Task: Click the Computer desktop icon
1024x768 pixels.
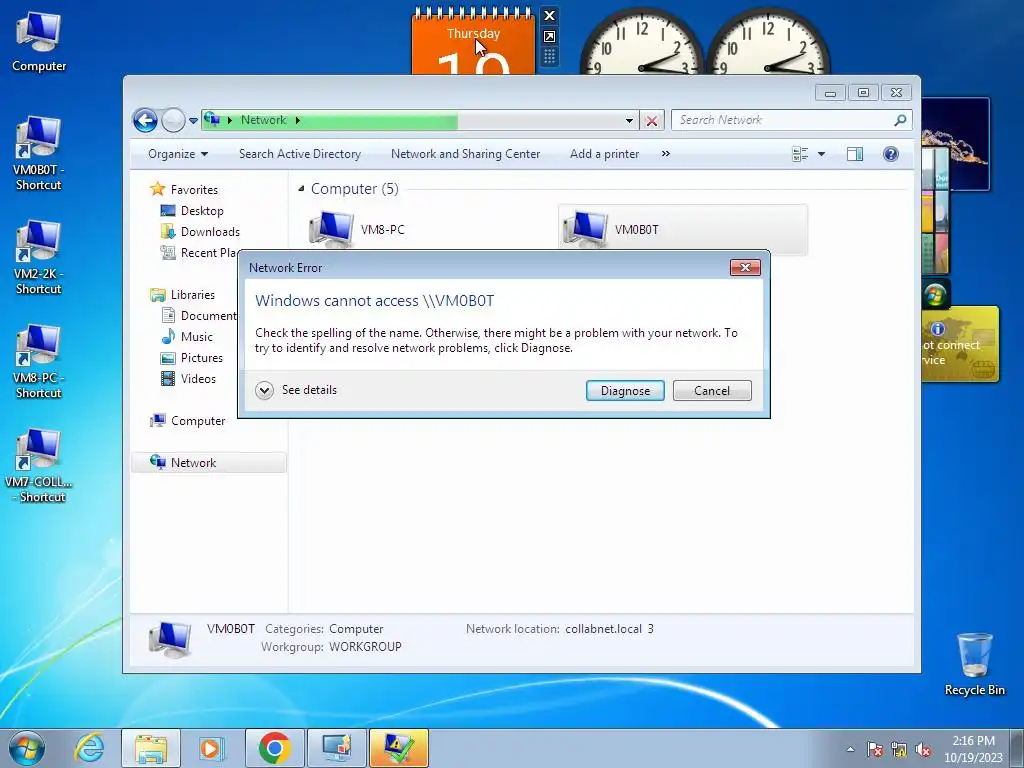Action: (39, 42)
